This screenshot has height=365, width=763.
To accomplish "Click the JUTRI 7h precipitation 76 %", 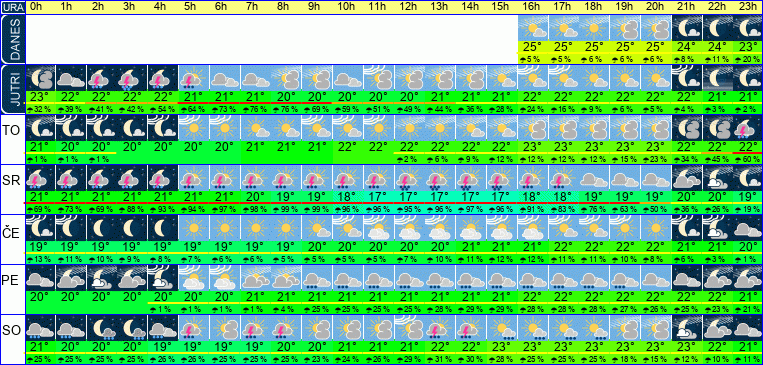I will pos(255,110).
